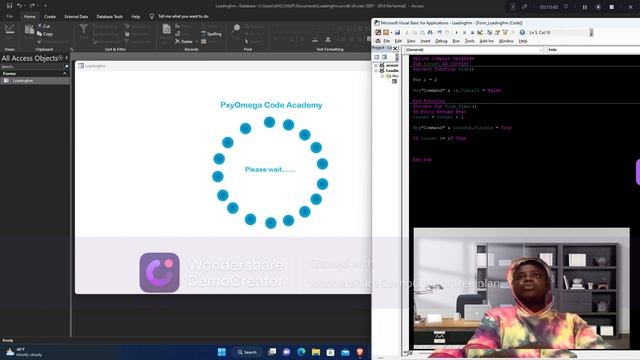The height and width of the screenshot is (360, 640).
Task: Open the Create ribbon tab
Action: point(50,16)
